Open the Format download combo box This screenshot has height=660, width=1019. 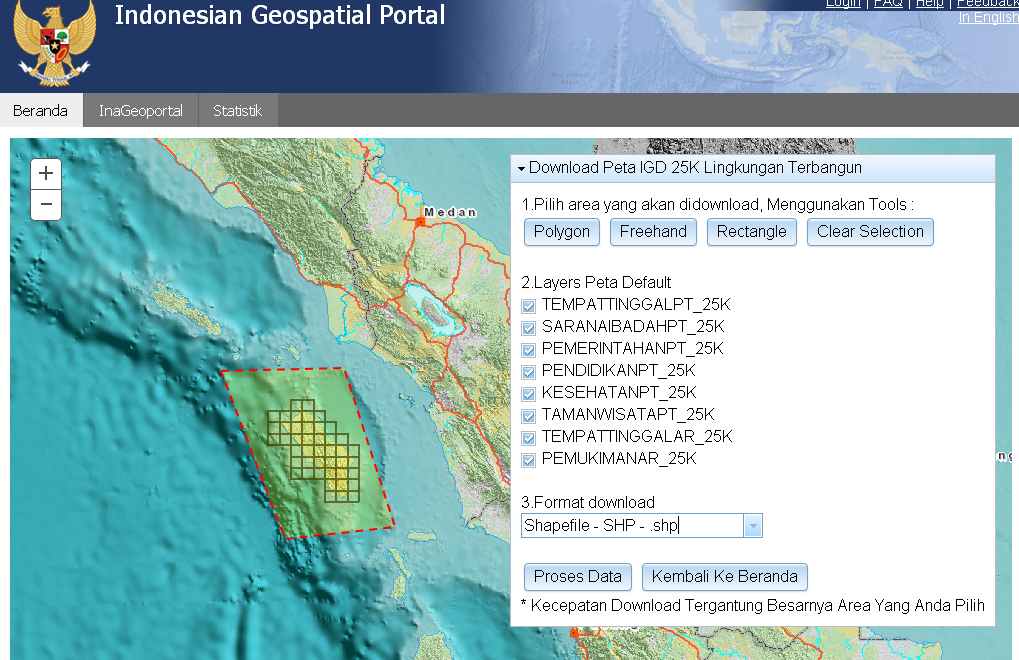754,524
